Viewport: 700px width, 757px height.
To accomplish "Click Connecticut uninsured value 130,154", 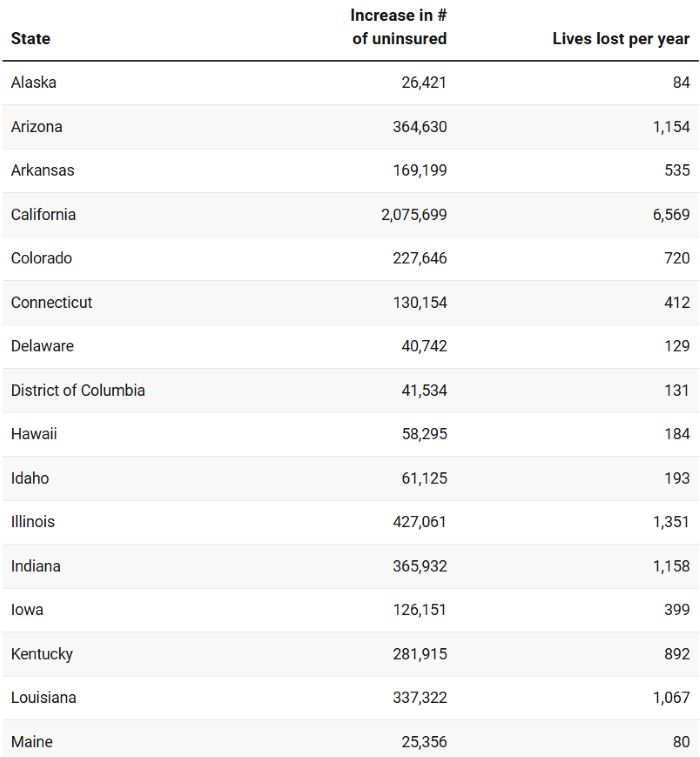I will coord(420,303).
